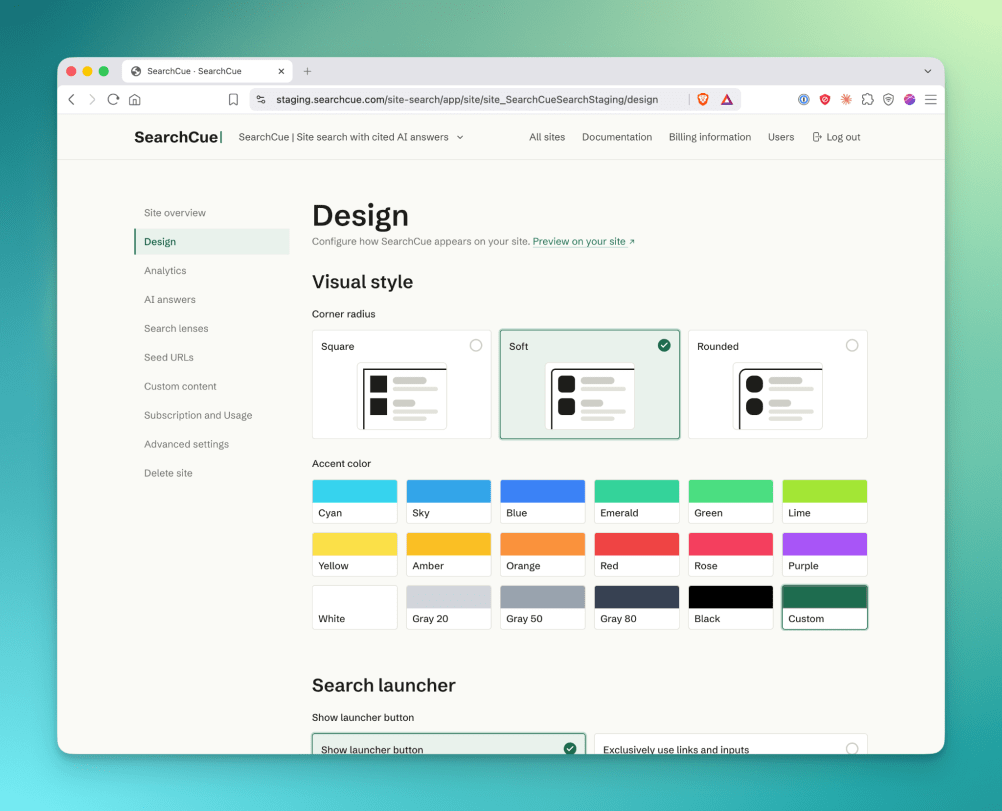Open All sites in top navigation
Screen dimensions: 1002x811
pyautogui.click(x=547, y=137)
